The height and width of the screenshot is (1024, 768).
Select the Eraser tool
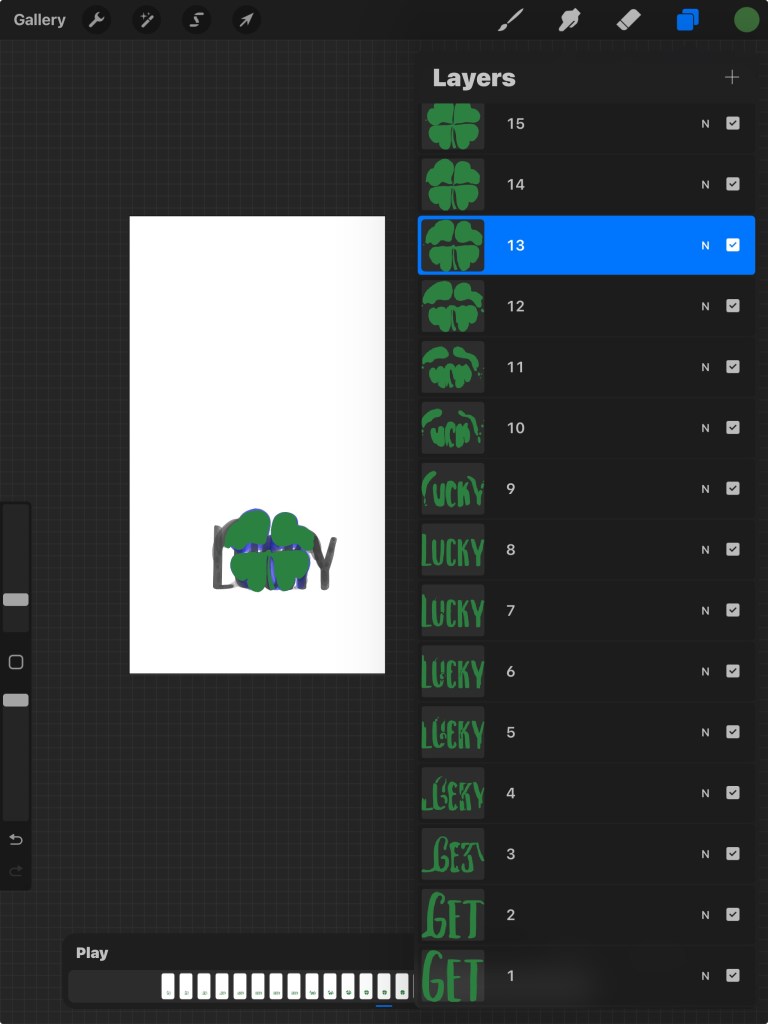628,20
